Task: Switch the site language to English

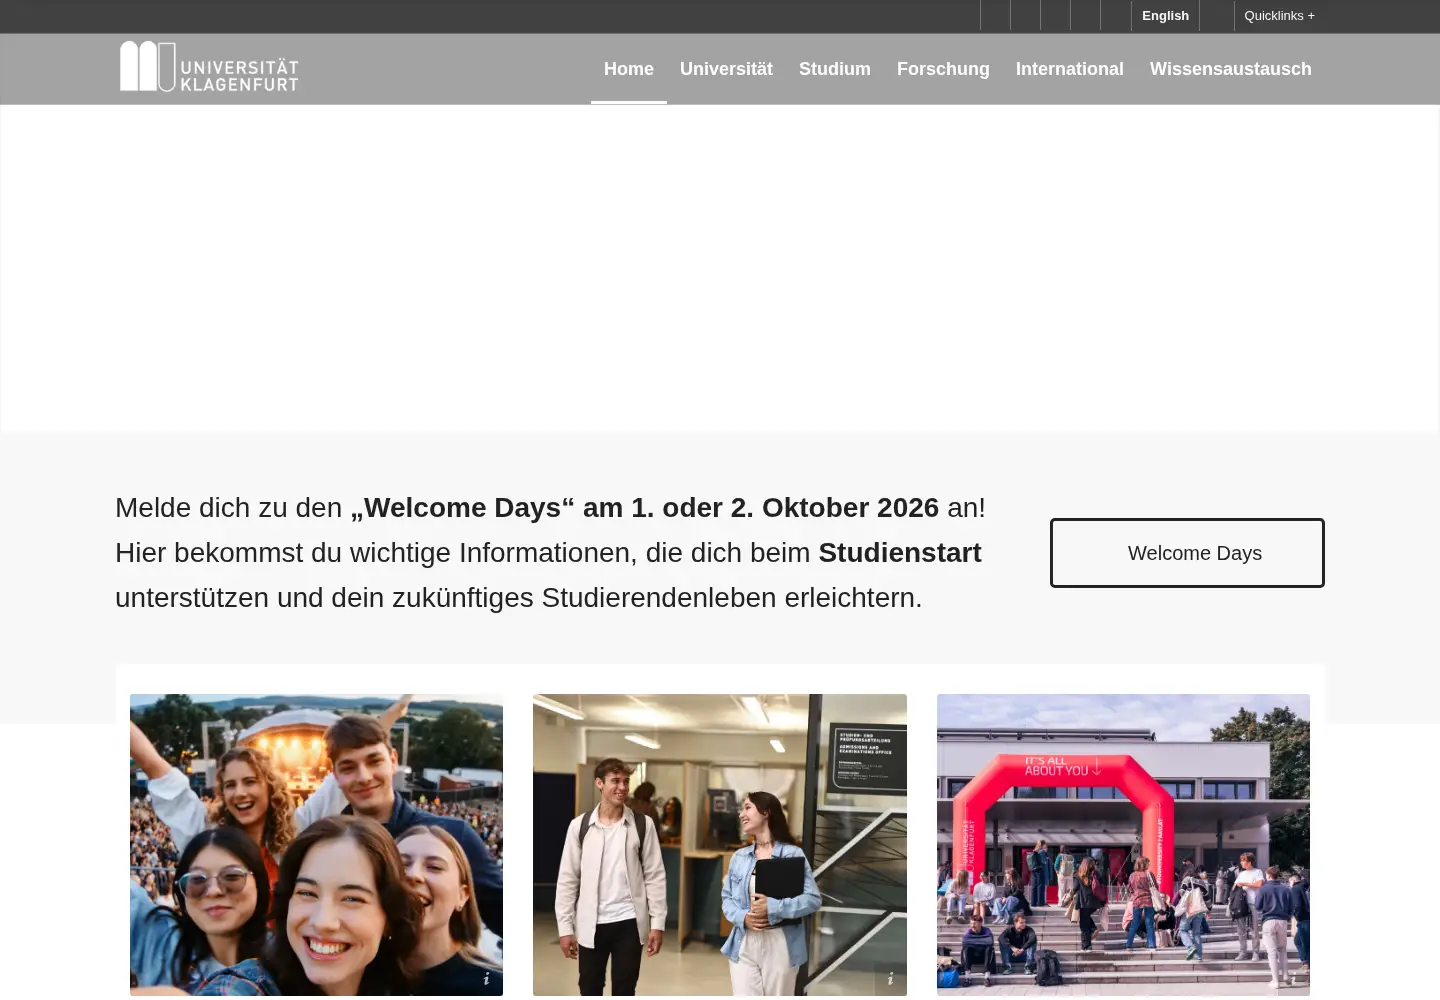Action: pyautogui.click(x=1165, y=16)
